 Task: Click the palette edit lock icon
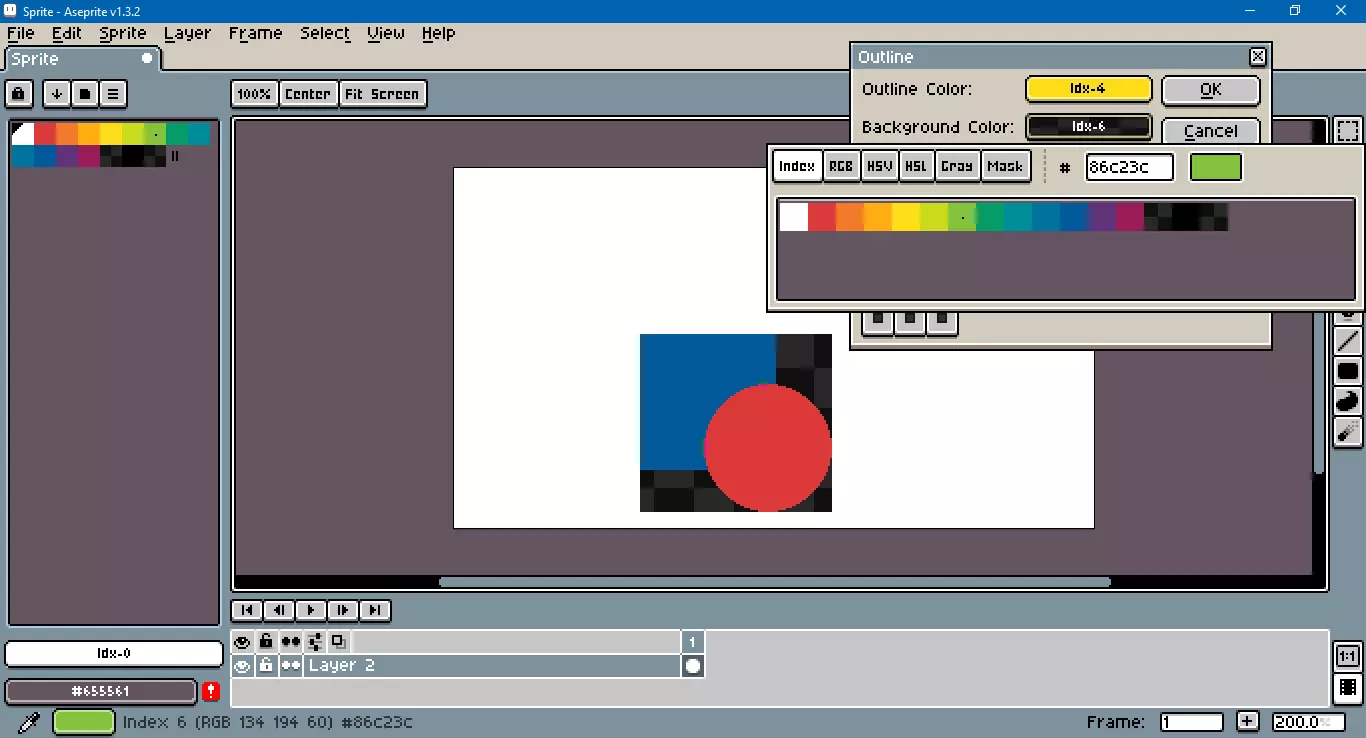tap(19, 94)
